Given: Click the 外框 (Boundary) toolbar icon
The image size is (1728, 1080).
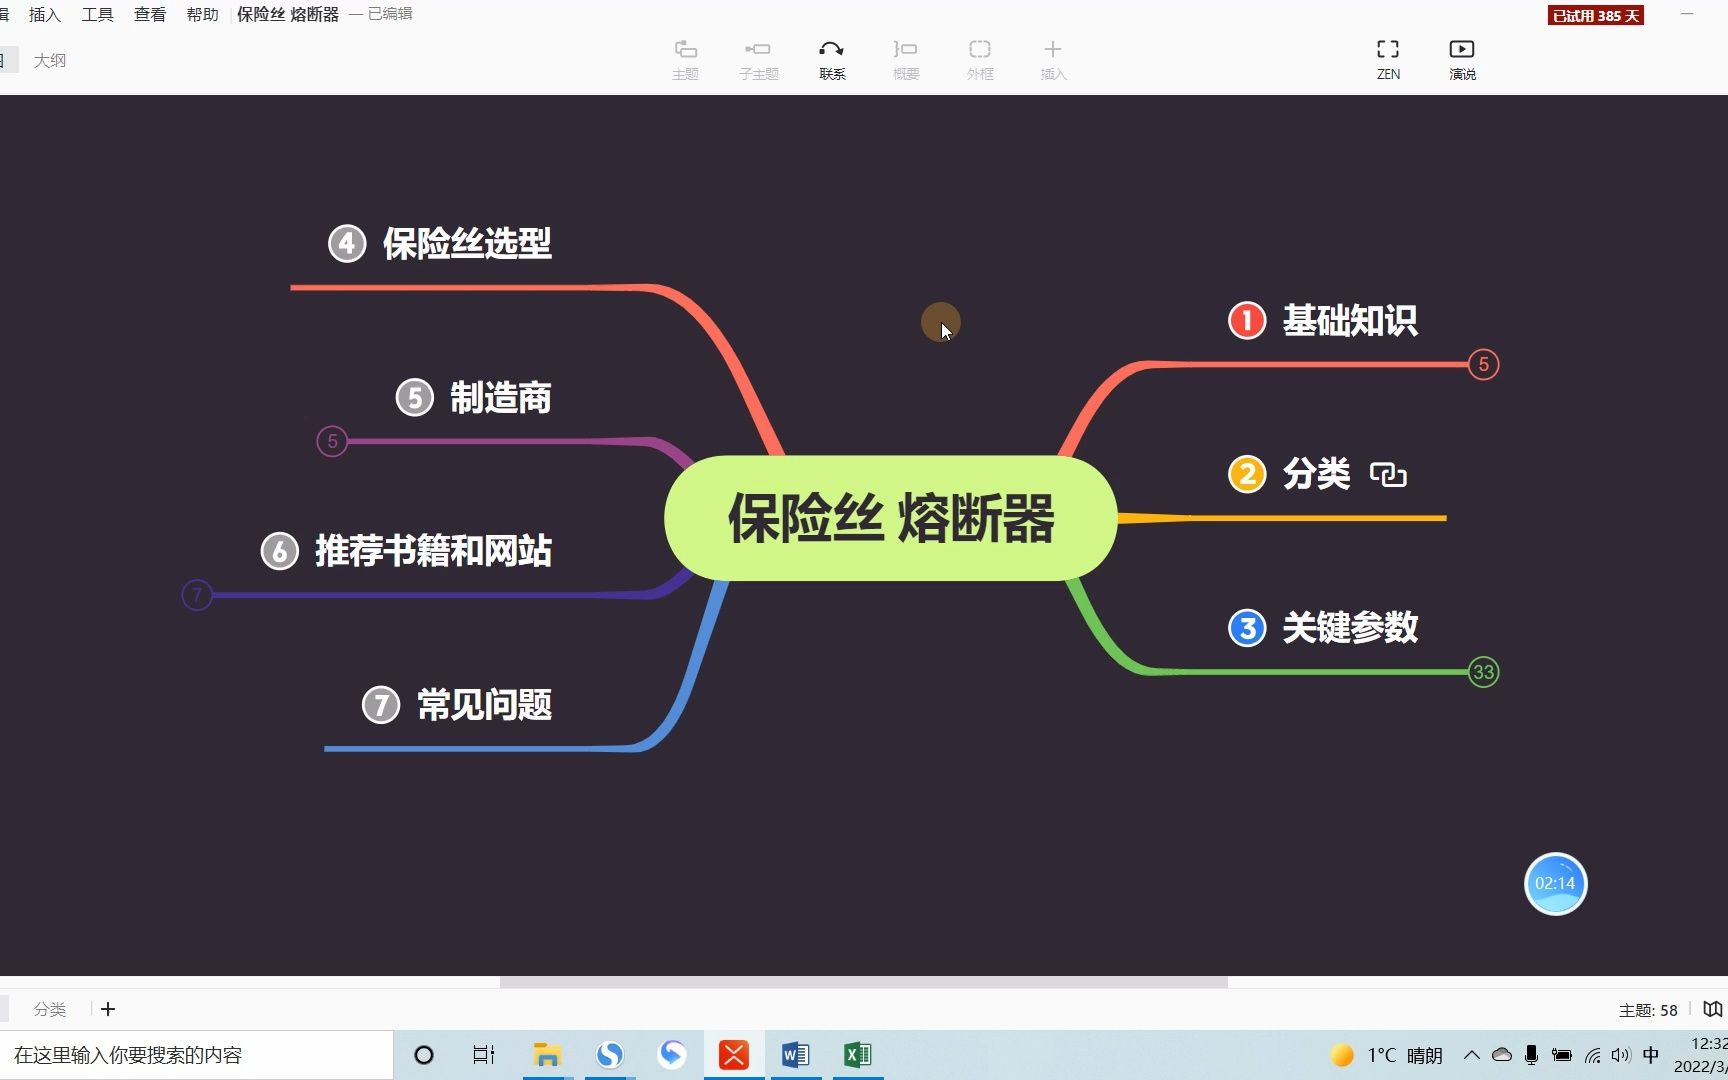Looking at the screenshot, I should [979, 59].
